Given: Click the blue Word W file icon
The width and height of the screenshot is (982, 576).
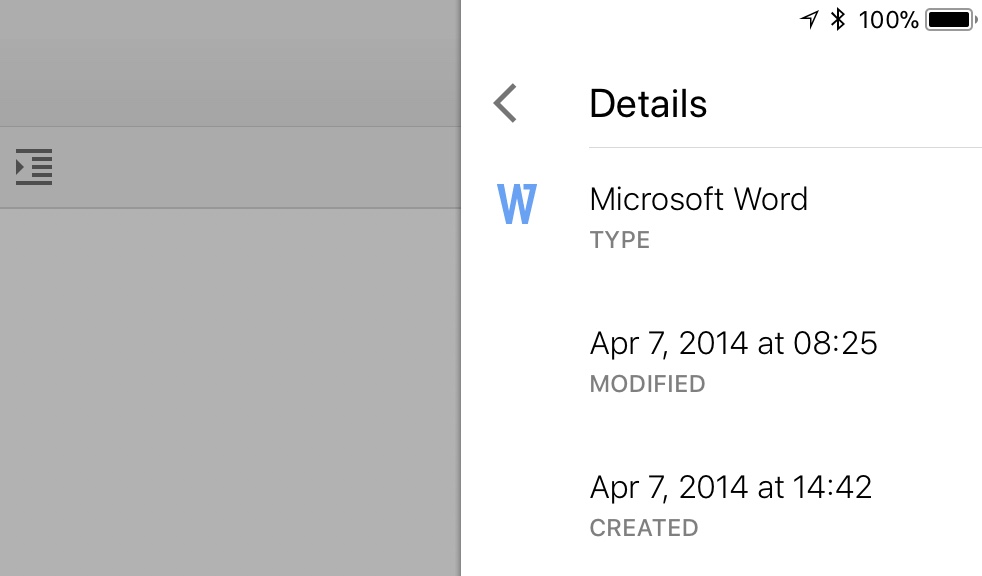Looking at the screenshot, I should point(517,203).
